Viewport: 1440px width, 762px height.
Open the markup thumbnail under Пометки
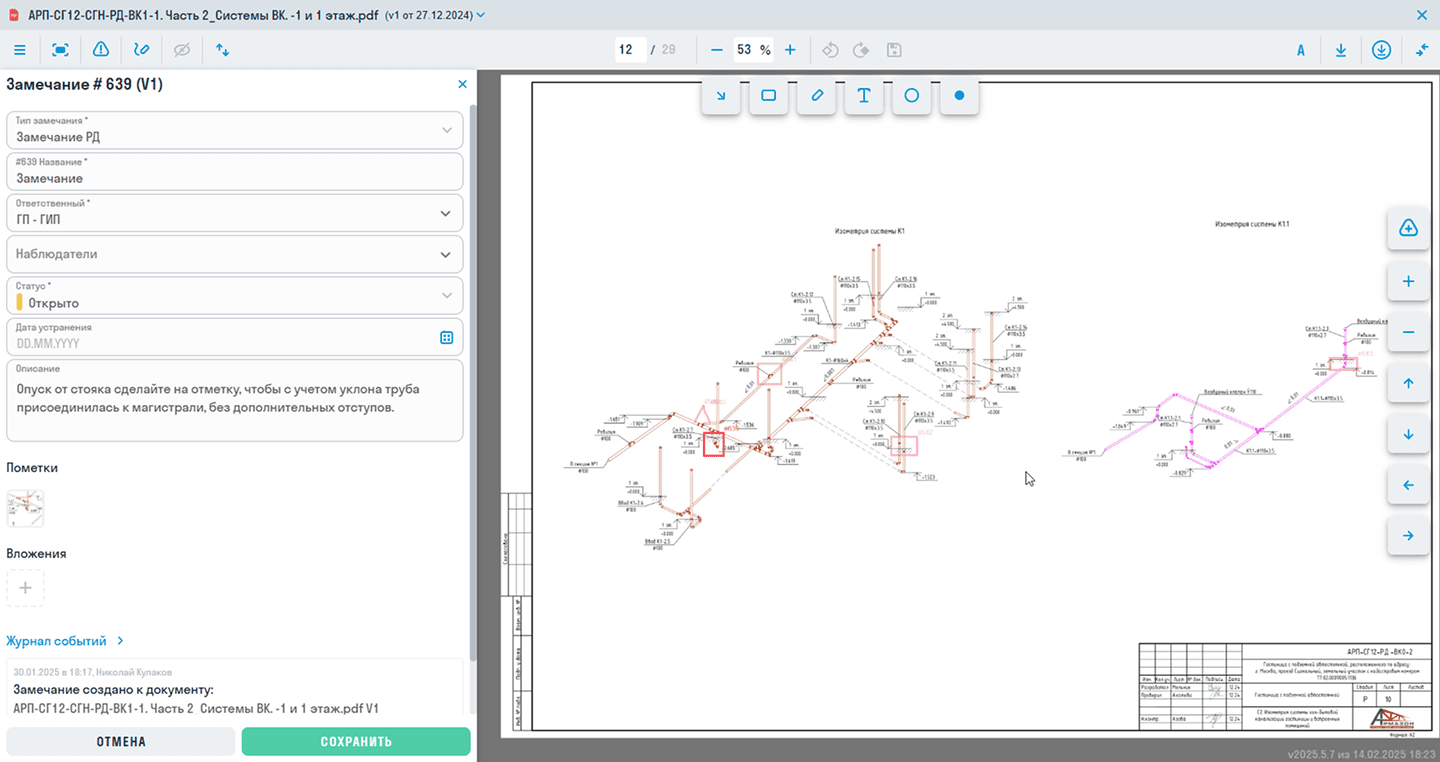pos(26,508)
